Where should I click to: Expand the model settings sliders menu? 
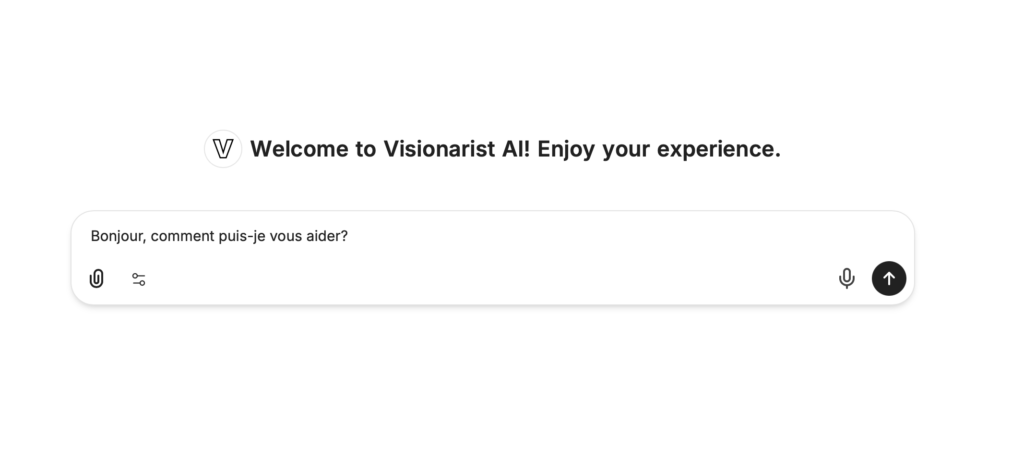tap(139, 279)
